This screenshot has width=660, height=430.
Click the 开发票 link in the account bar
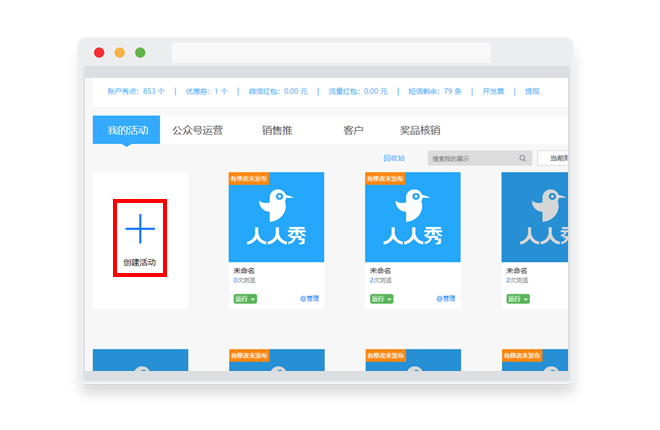493,91
